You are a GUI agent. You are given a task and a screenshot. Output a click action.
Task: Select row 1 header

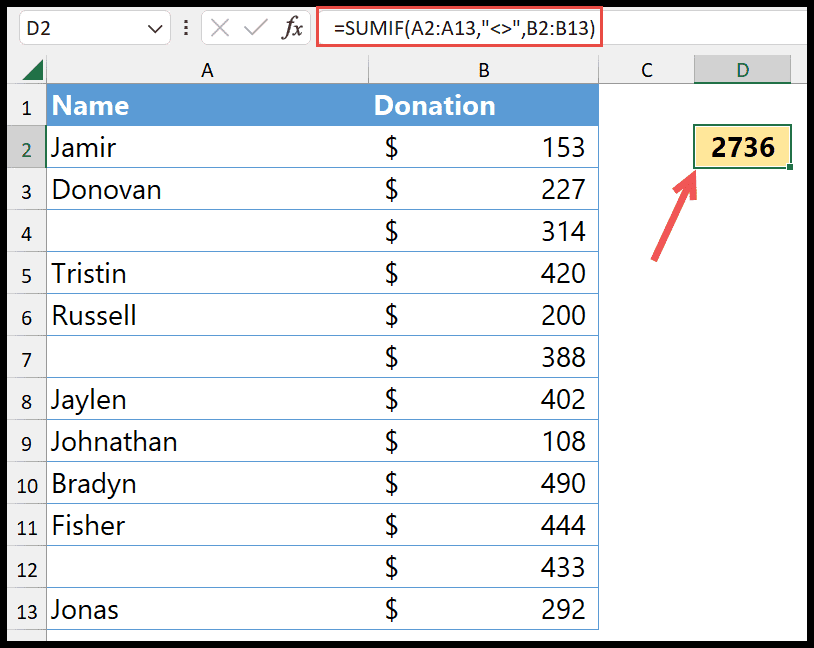26,106
